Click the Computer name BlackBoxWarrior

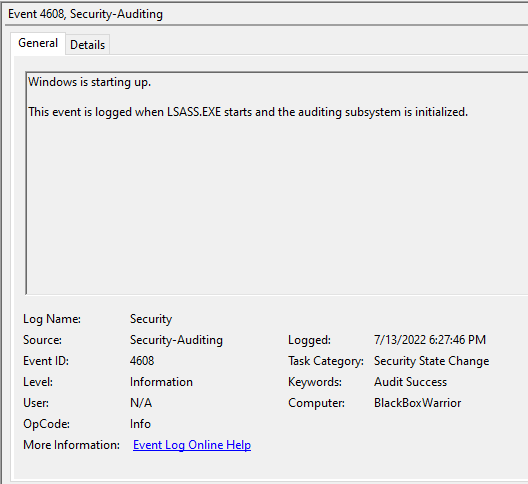point(418,403)
